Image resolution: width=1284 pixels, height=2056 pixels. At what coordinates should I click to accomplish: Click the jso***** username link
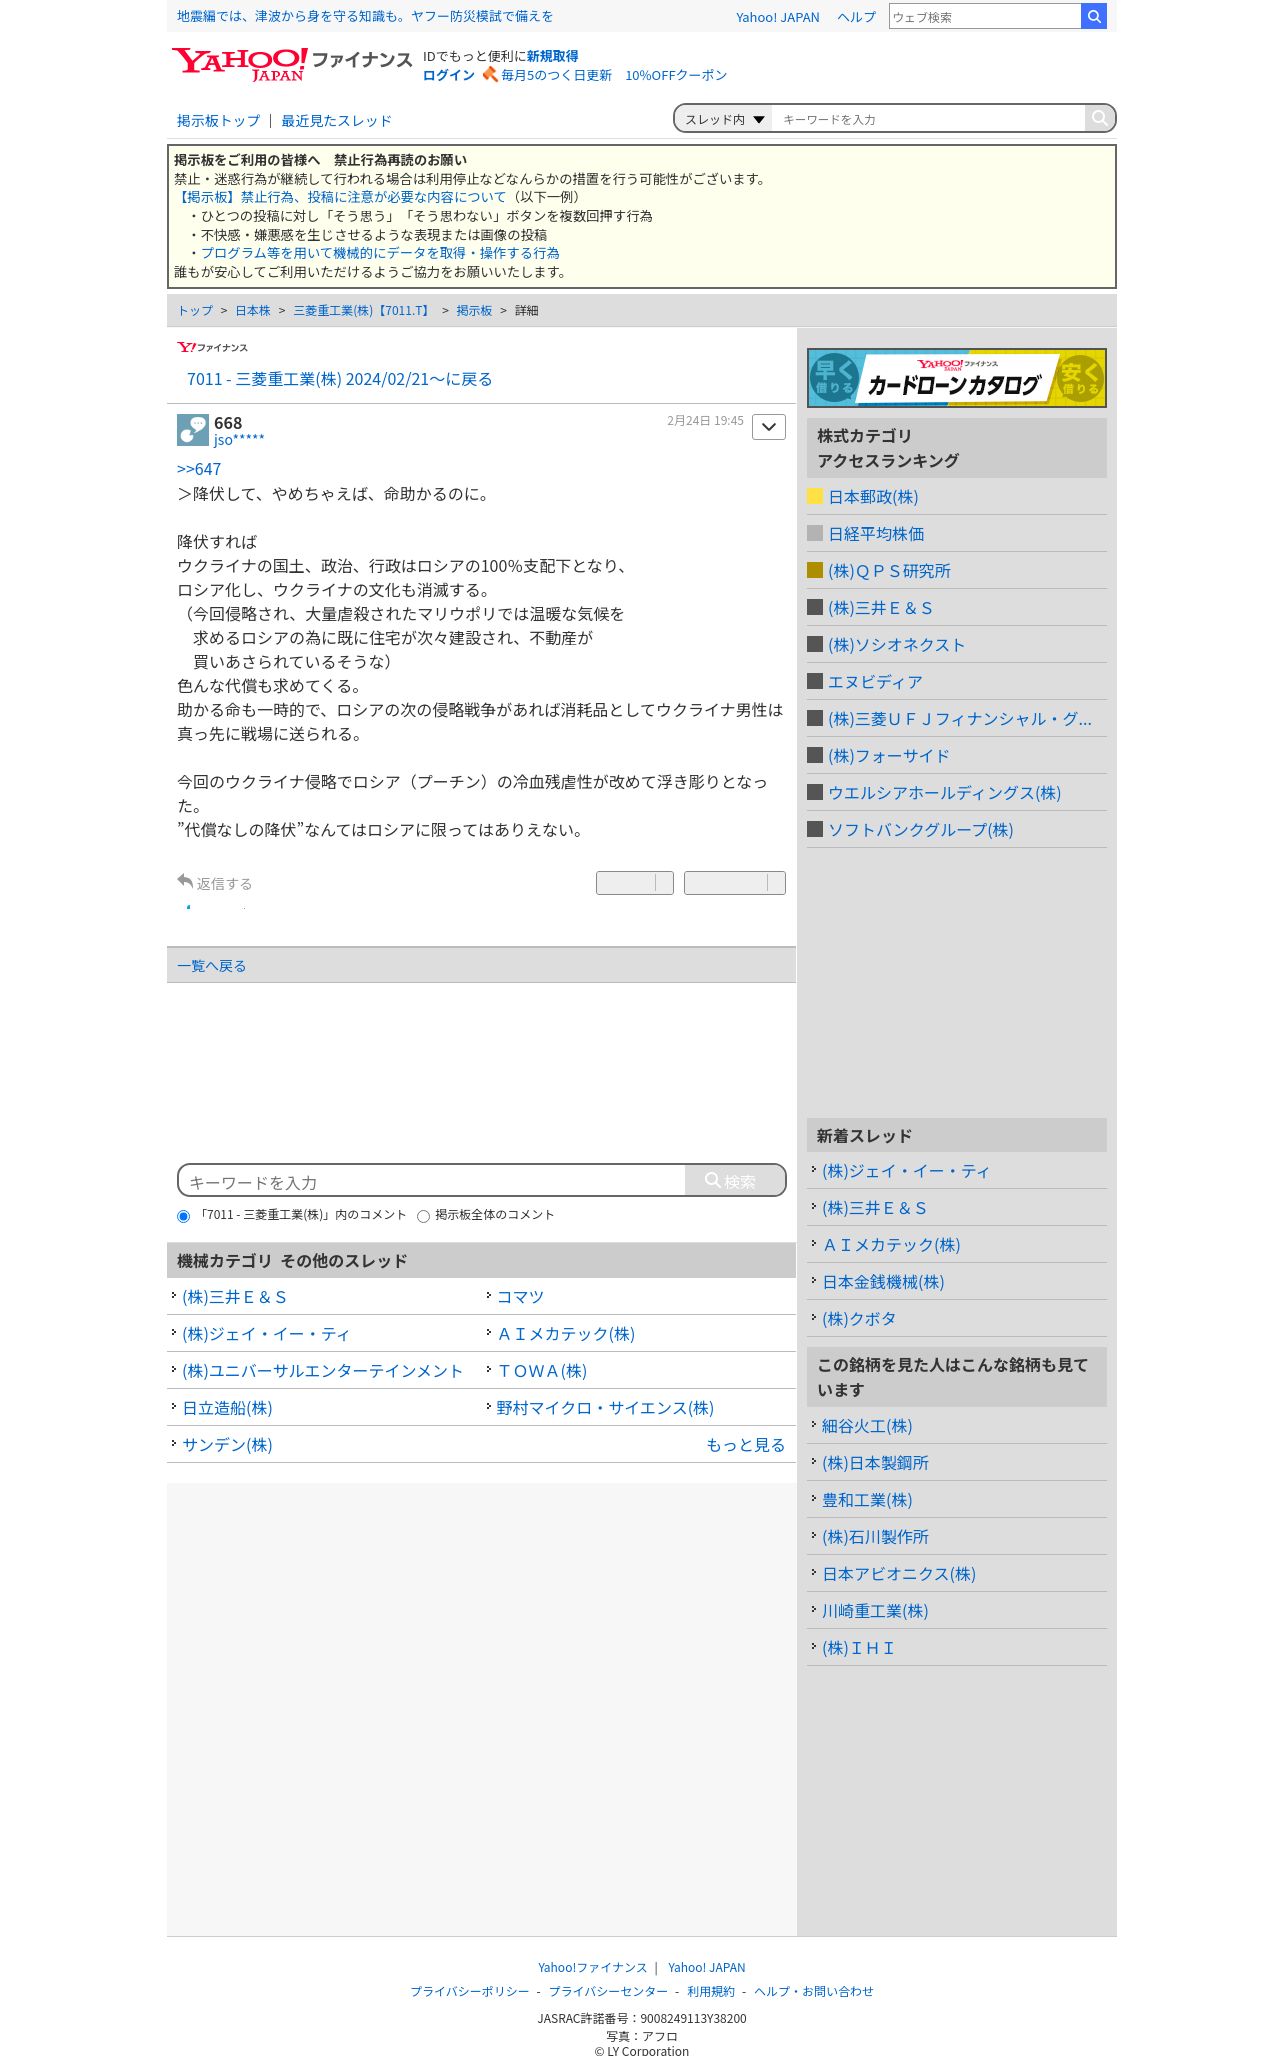[239, 440]
